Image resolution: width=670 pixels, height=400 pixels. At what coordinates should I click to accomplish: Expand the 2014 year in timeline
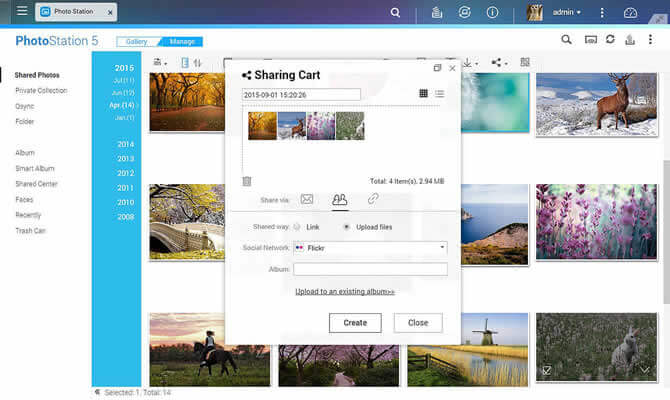point(125,144)
